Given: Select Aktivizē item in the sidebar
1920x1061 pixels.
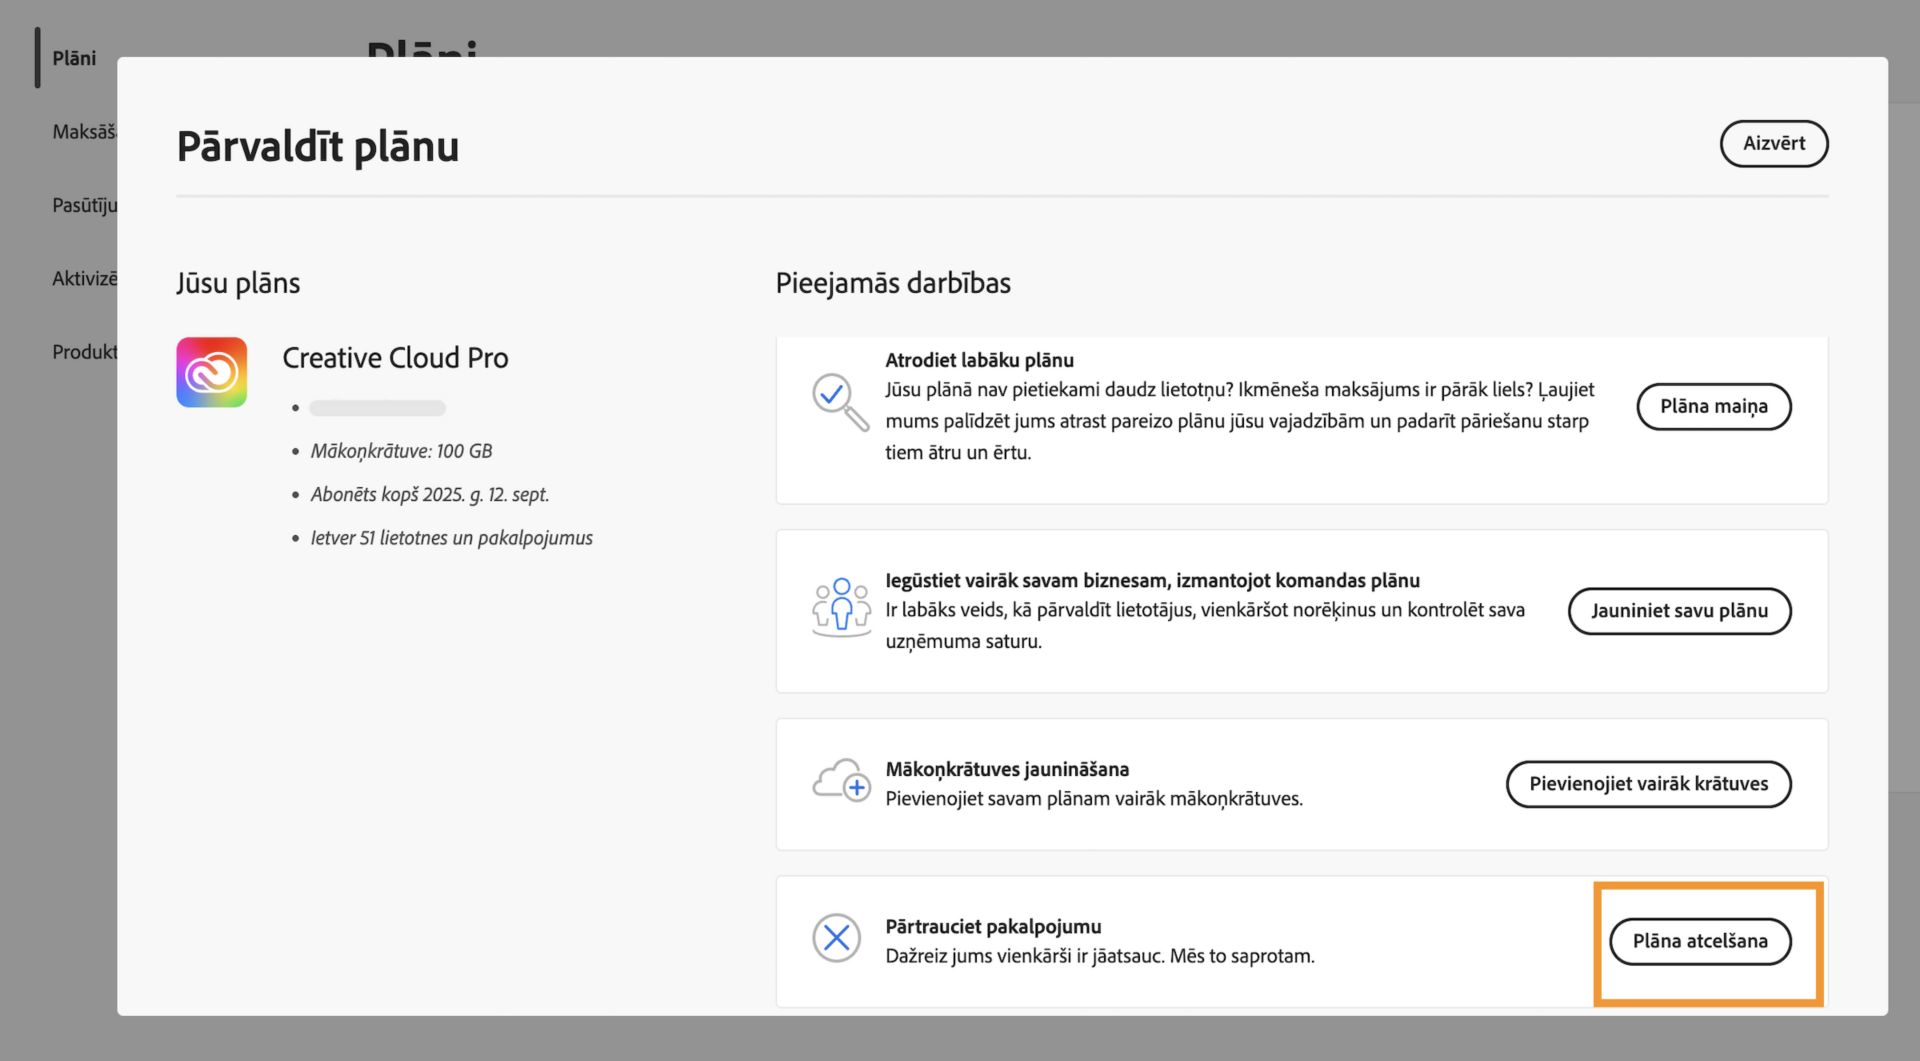Looking at the screenshot, I should [x=84, y=278].
